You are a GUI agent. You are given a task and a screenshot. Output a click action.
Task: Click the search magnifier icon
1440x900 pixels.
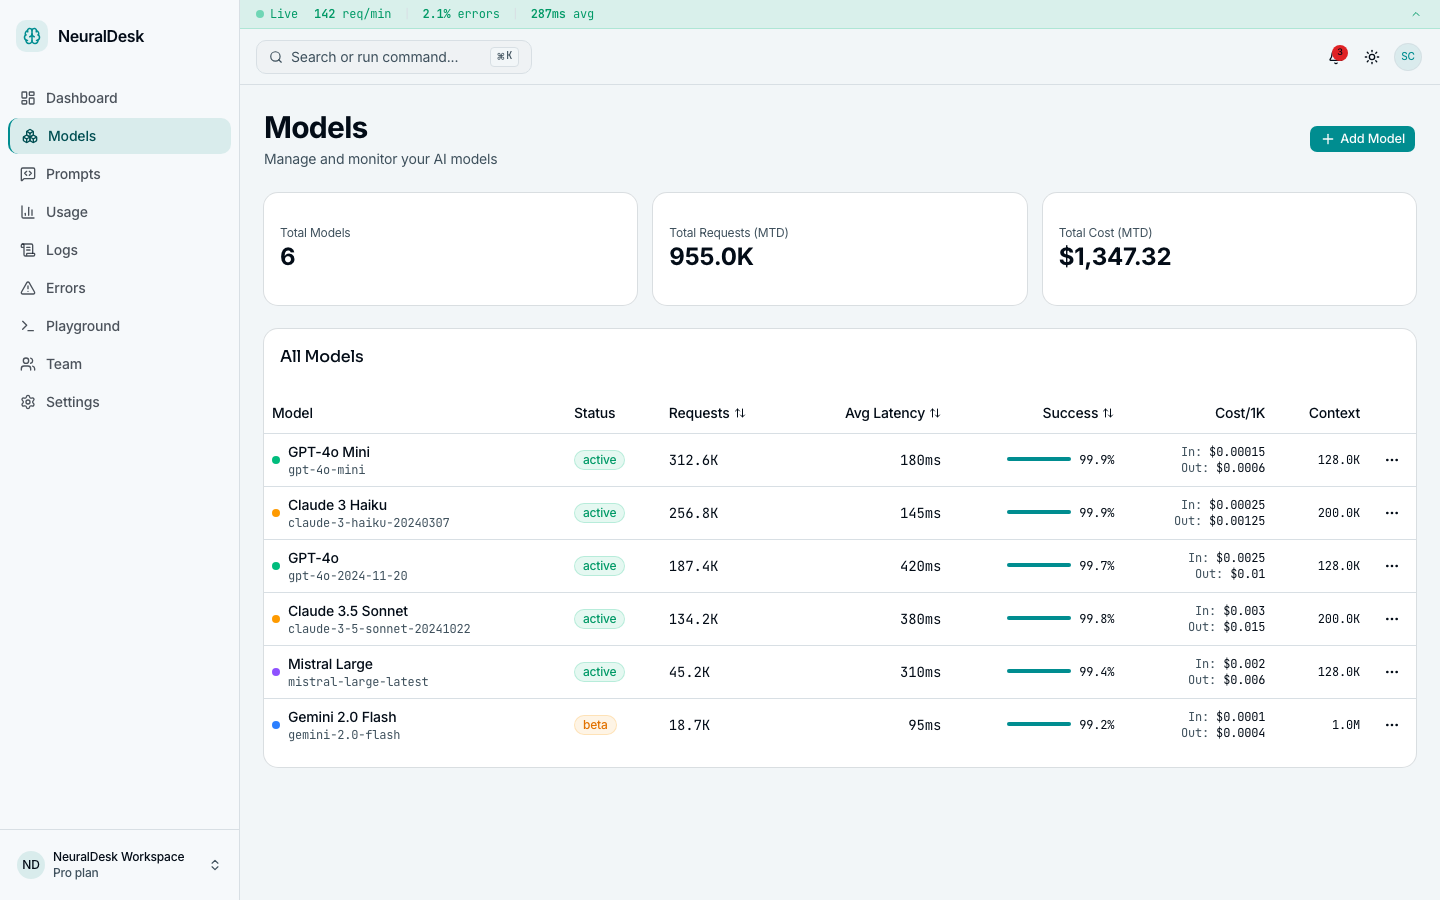276,57
